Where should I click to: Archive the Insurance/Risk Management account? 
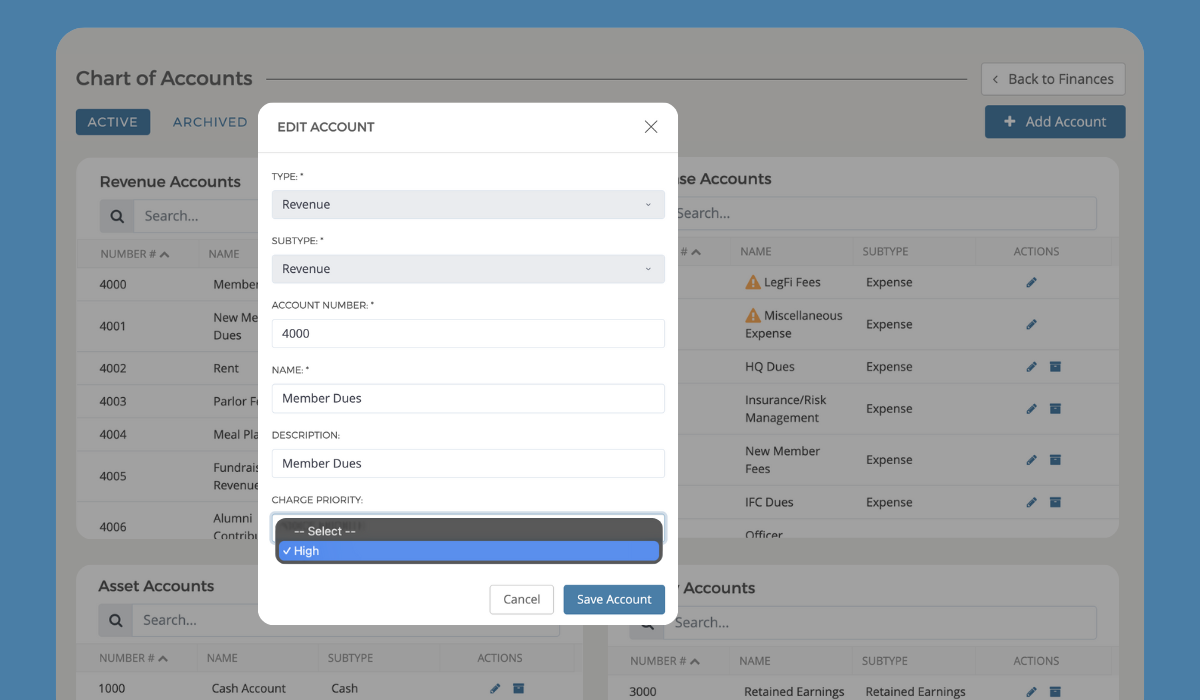(1055, 408)
